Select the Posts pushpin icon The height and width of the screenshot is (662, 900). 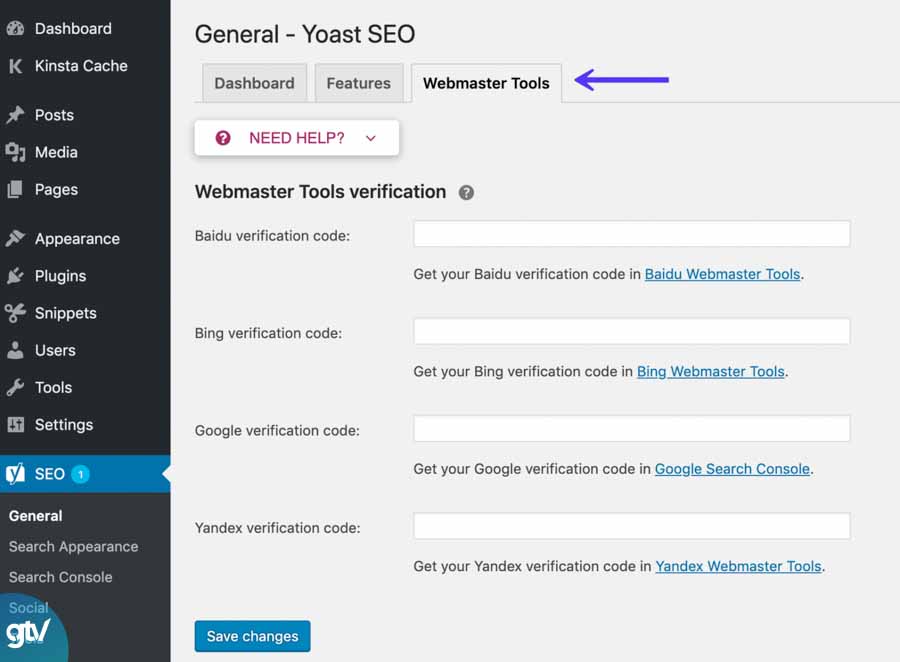pos(18,115)
